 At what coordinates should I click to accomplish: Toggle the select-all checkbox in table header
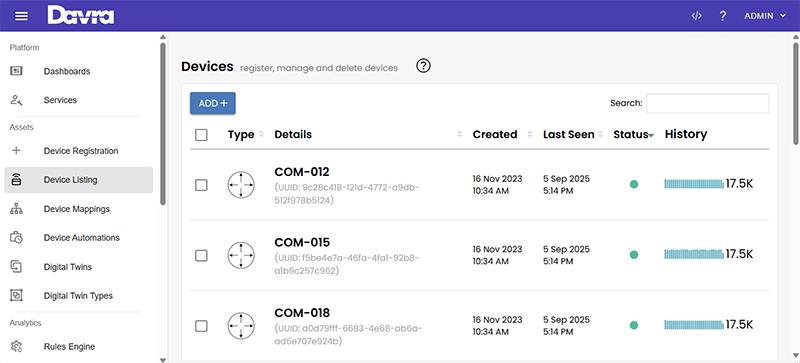click(202, 135)
